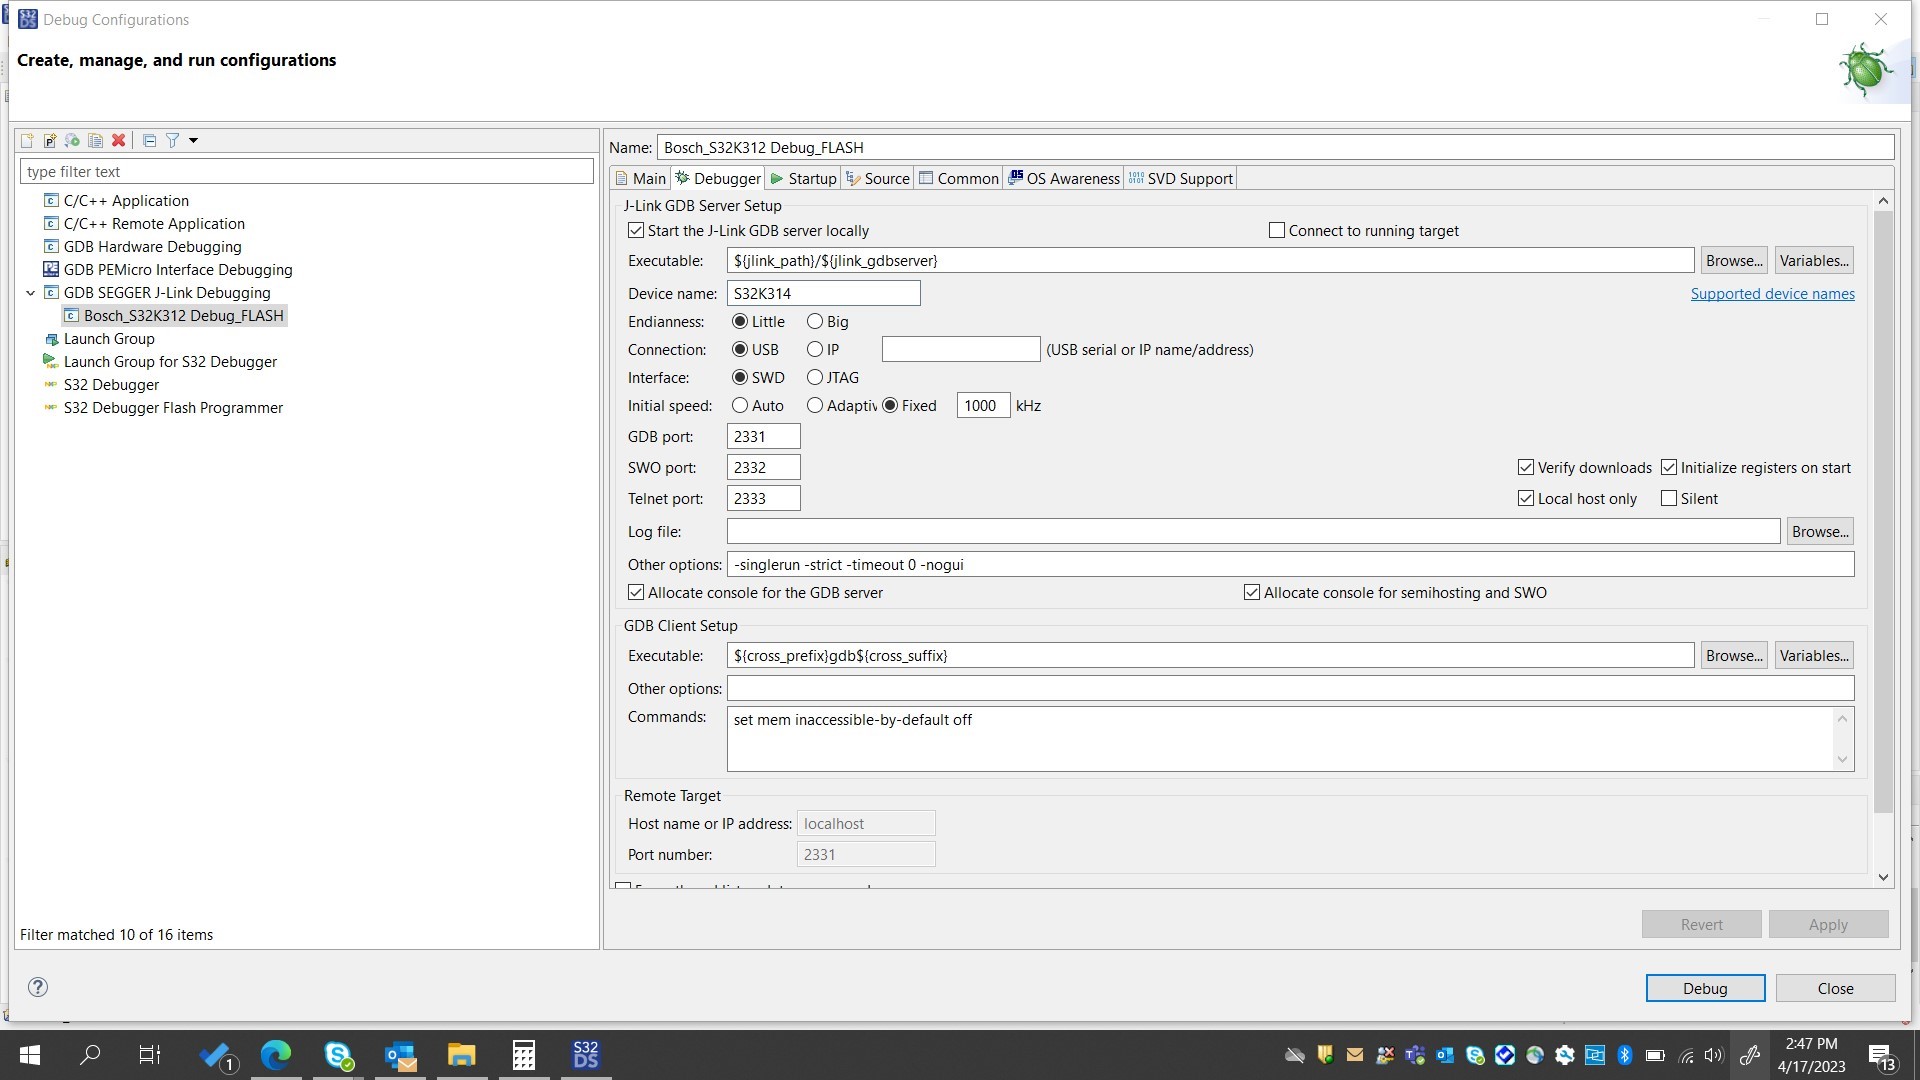Toggle the Silent checkbox
This screenshot has width=1920, height=1080.
(x=1669, y=498)
